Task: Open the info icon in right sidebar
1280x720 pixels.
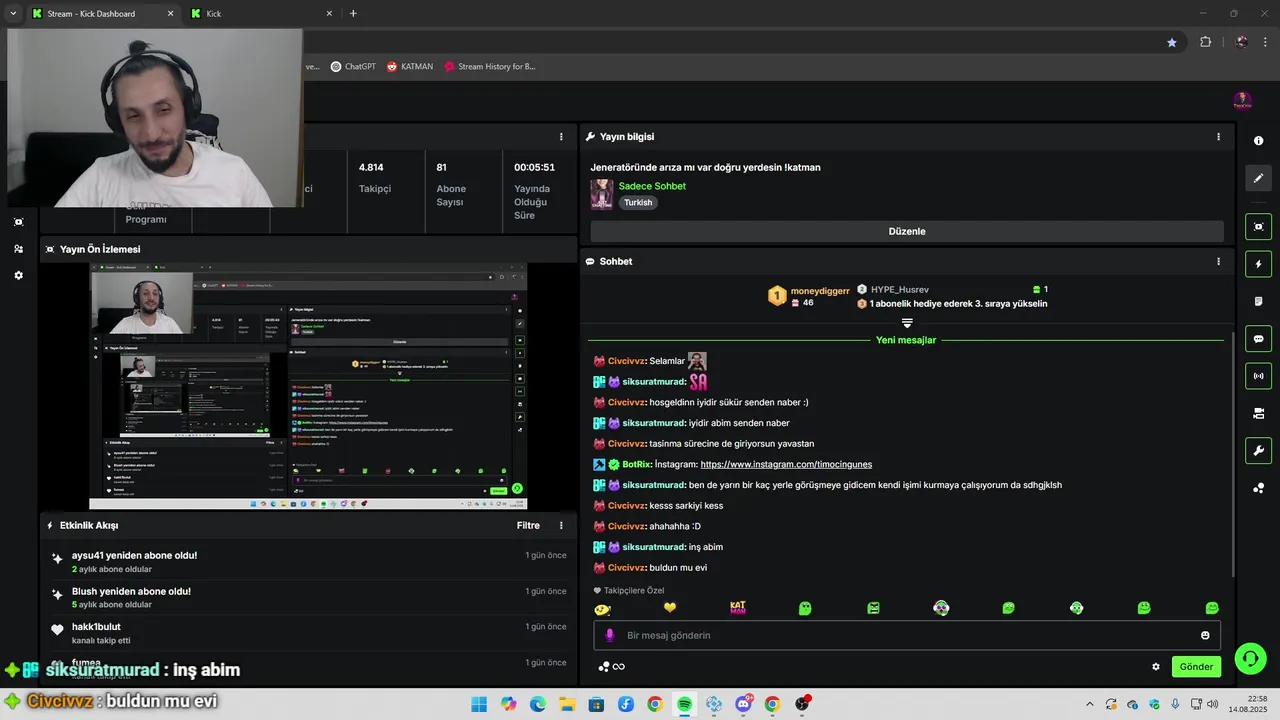Action: [1258, 140]
